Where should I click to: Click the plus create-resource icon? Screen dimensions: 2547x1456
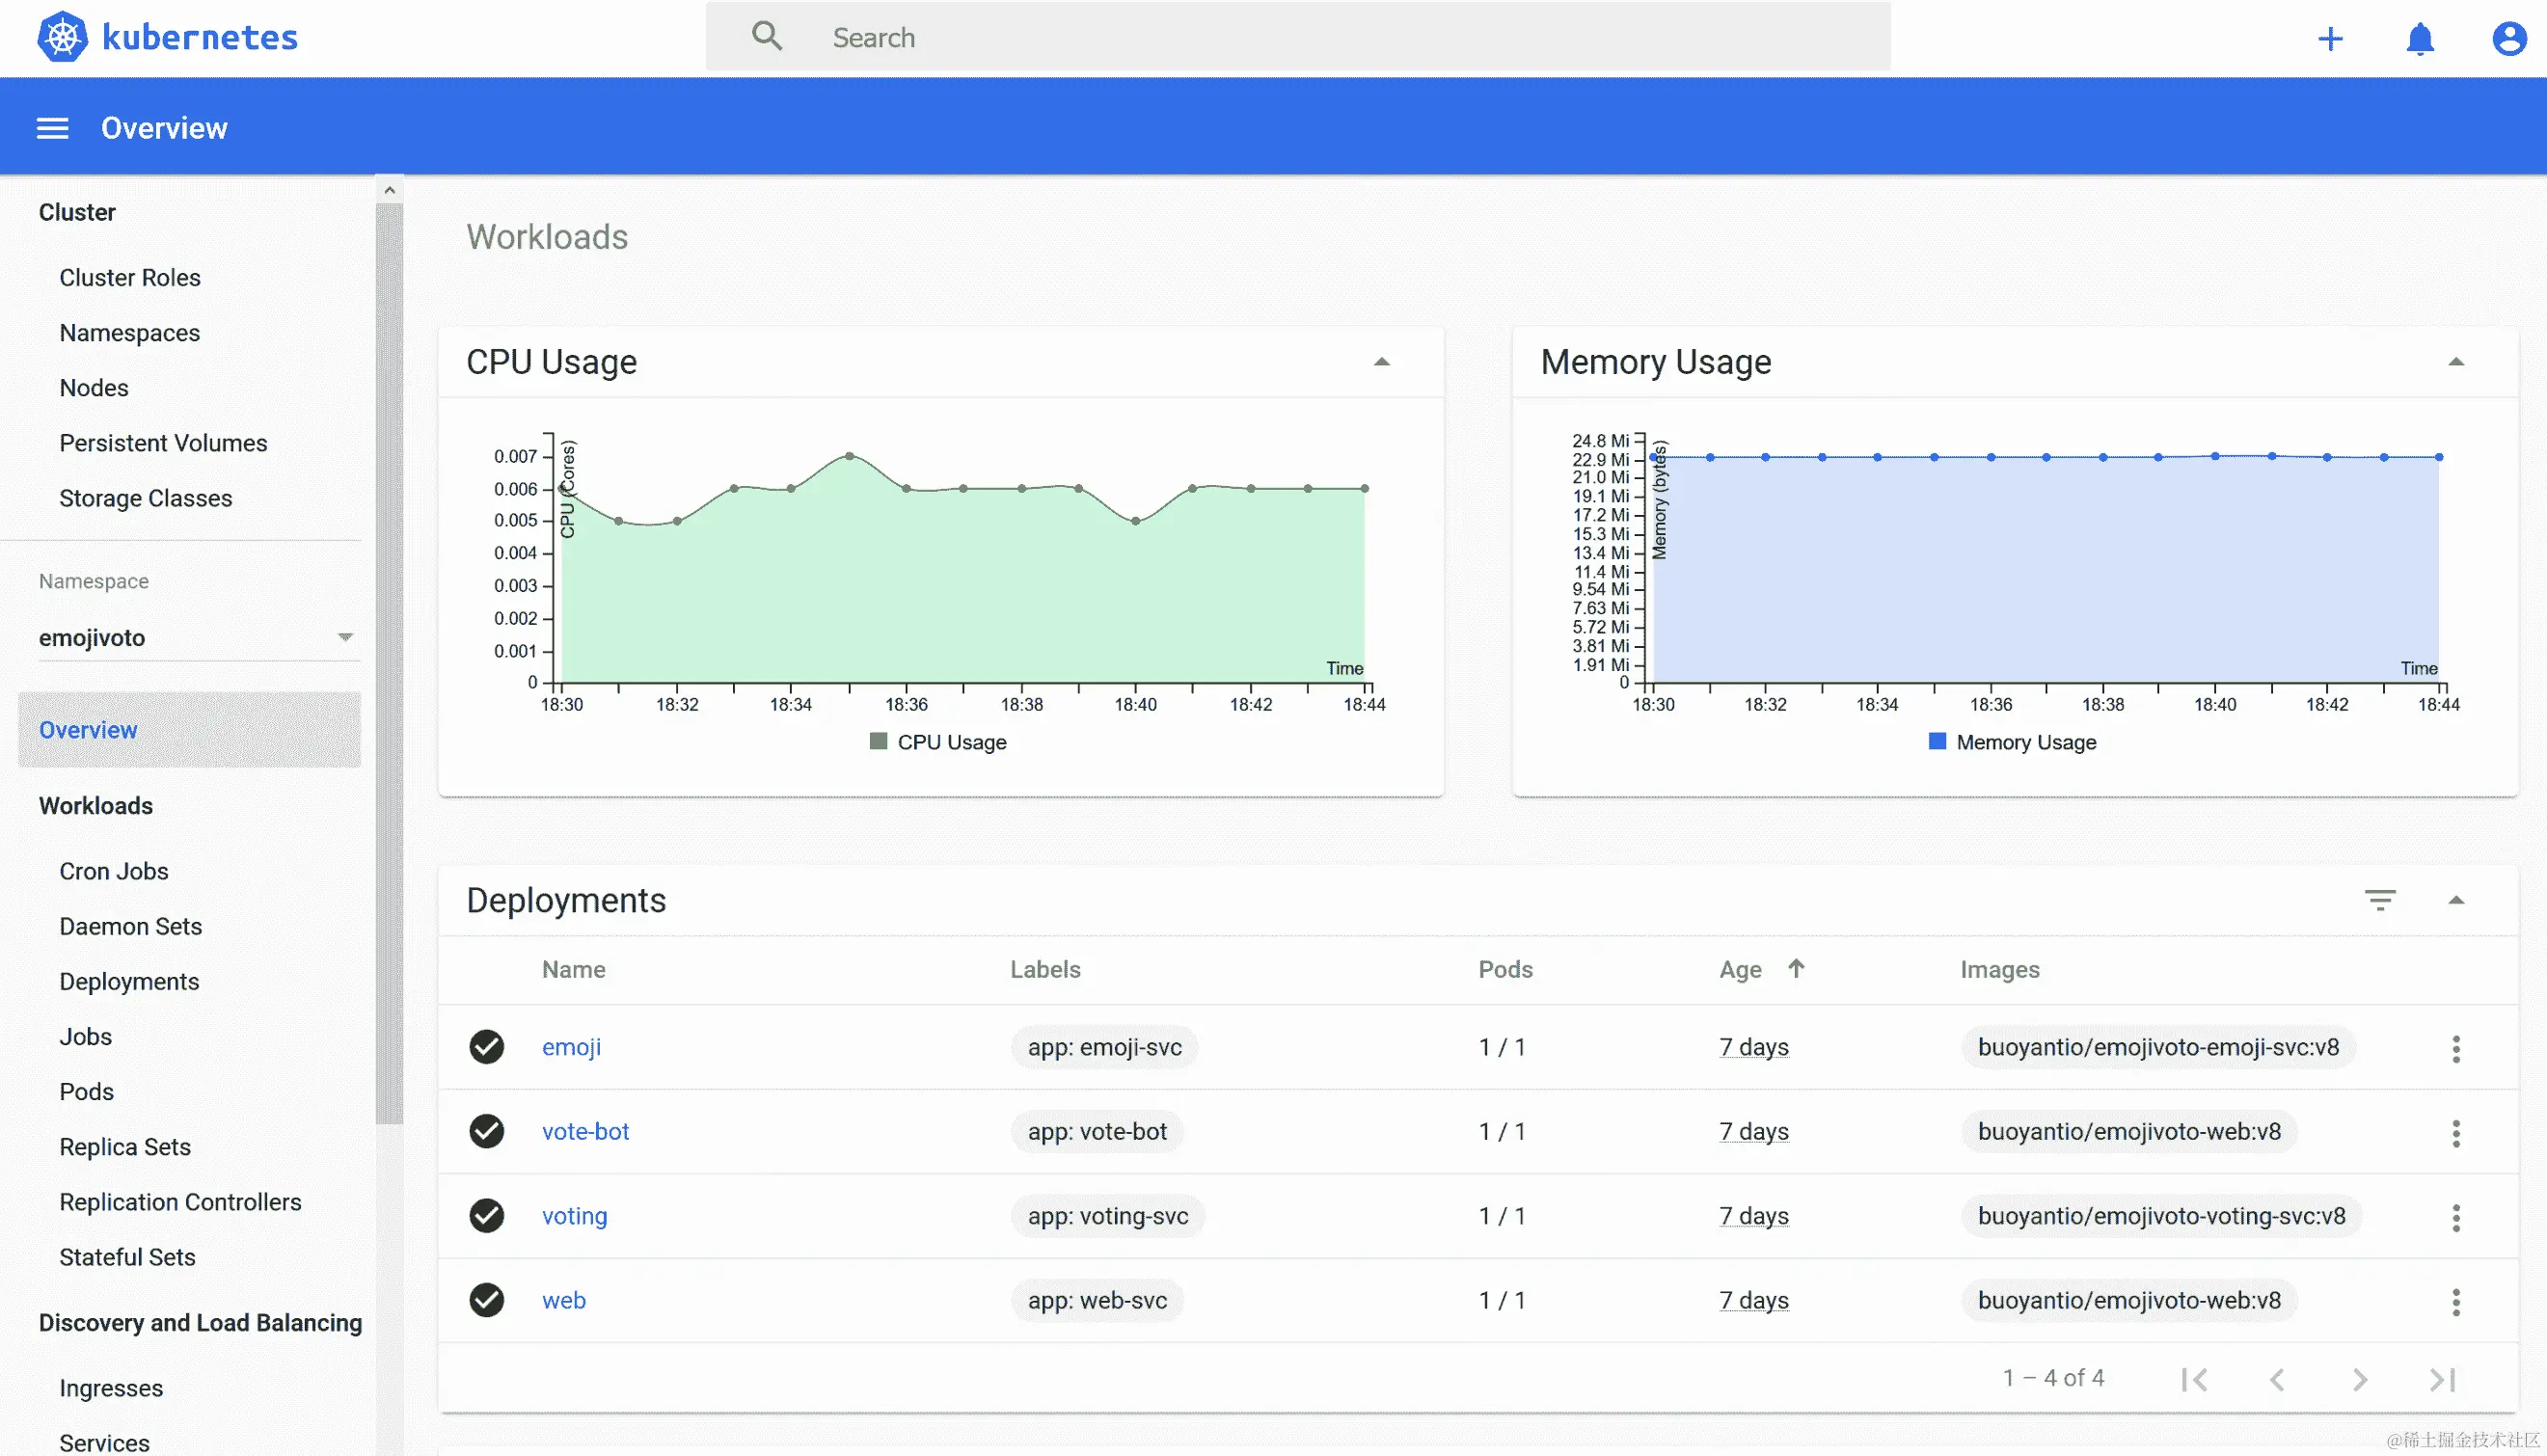[2330, 39]
